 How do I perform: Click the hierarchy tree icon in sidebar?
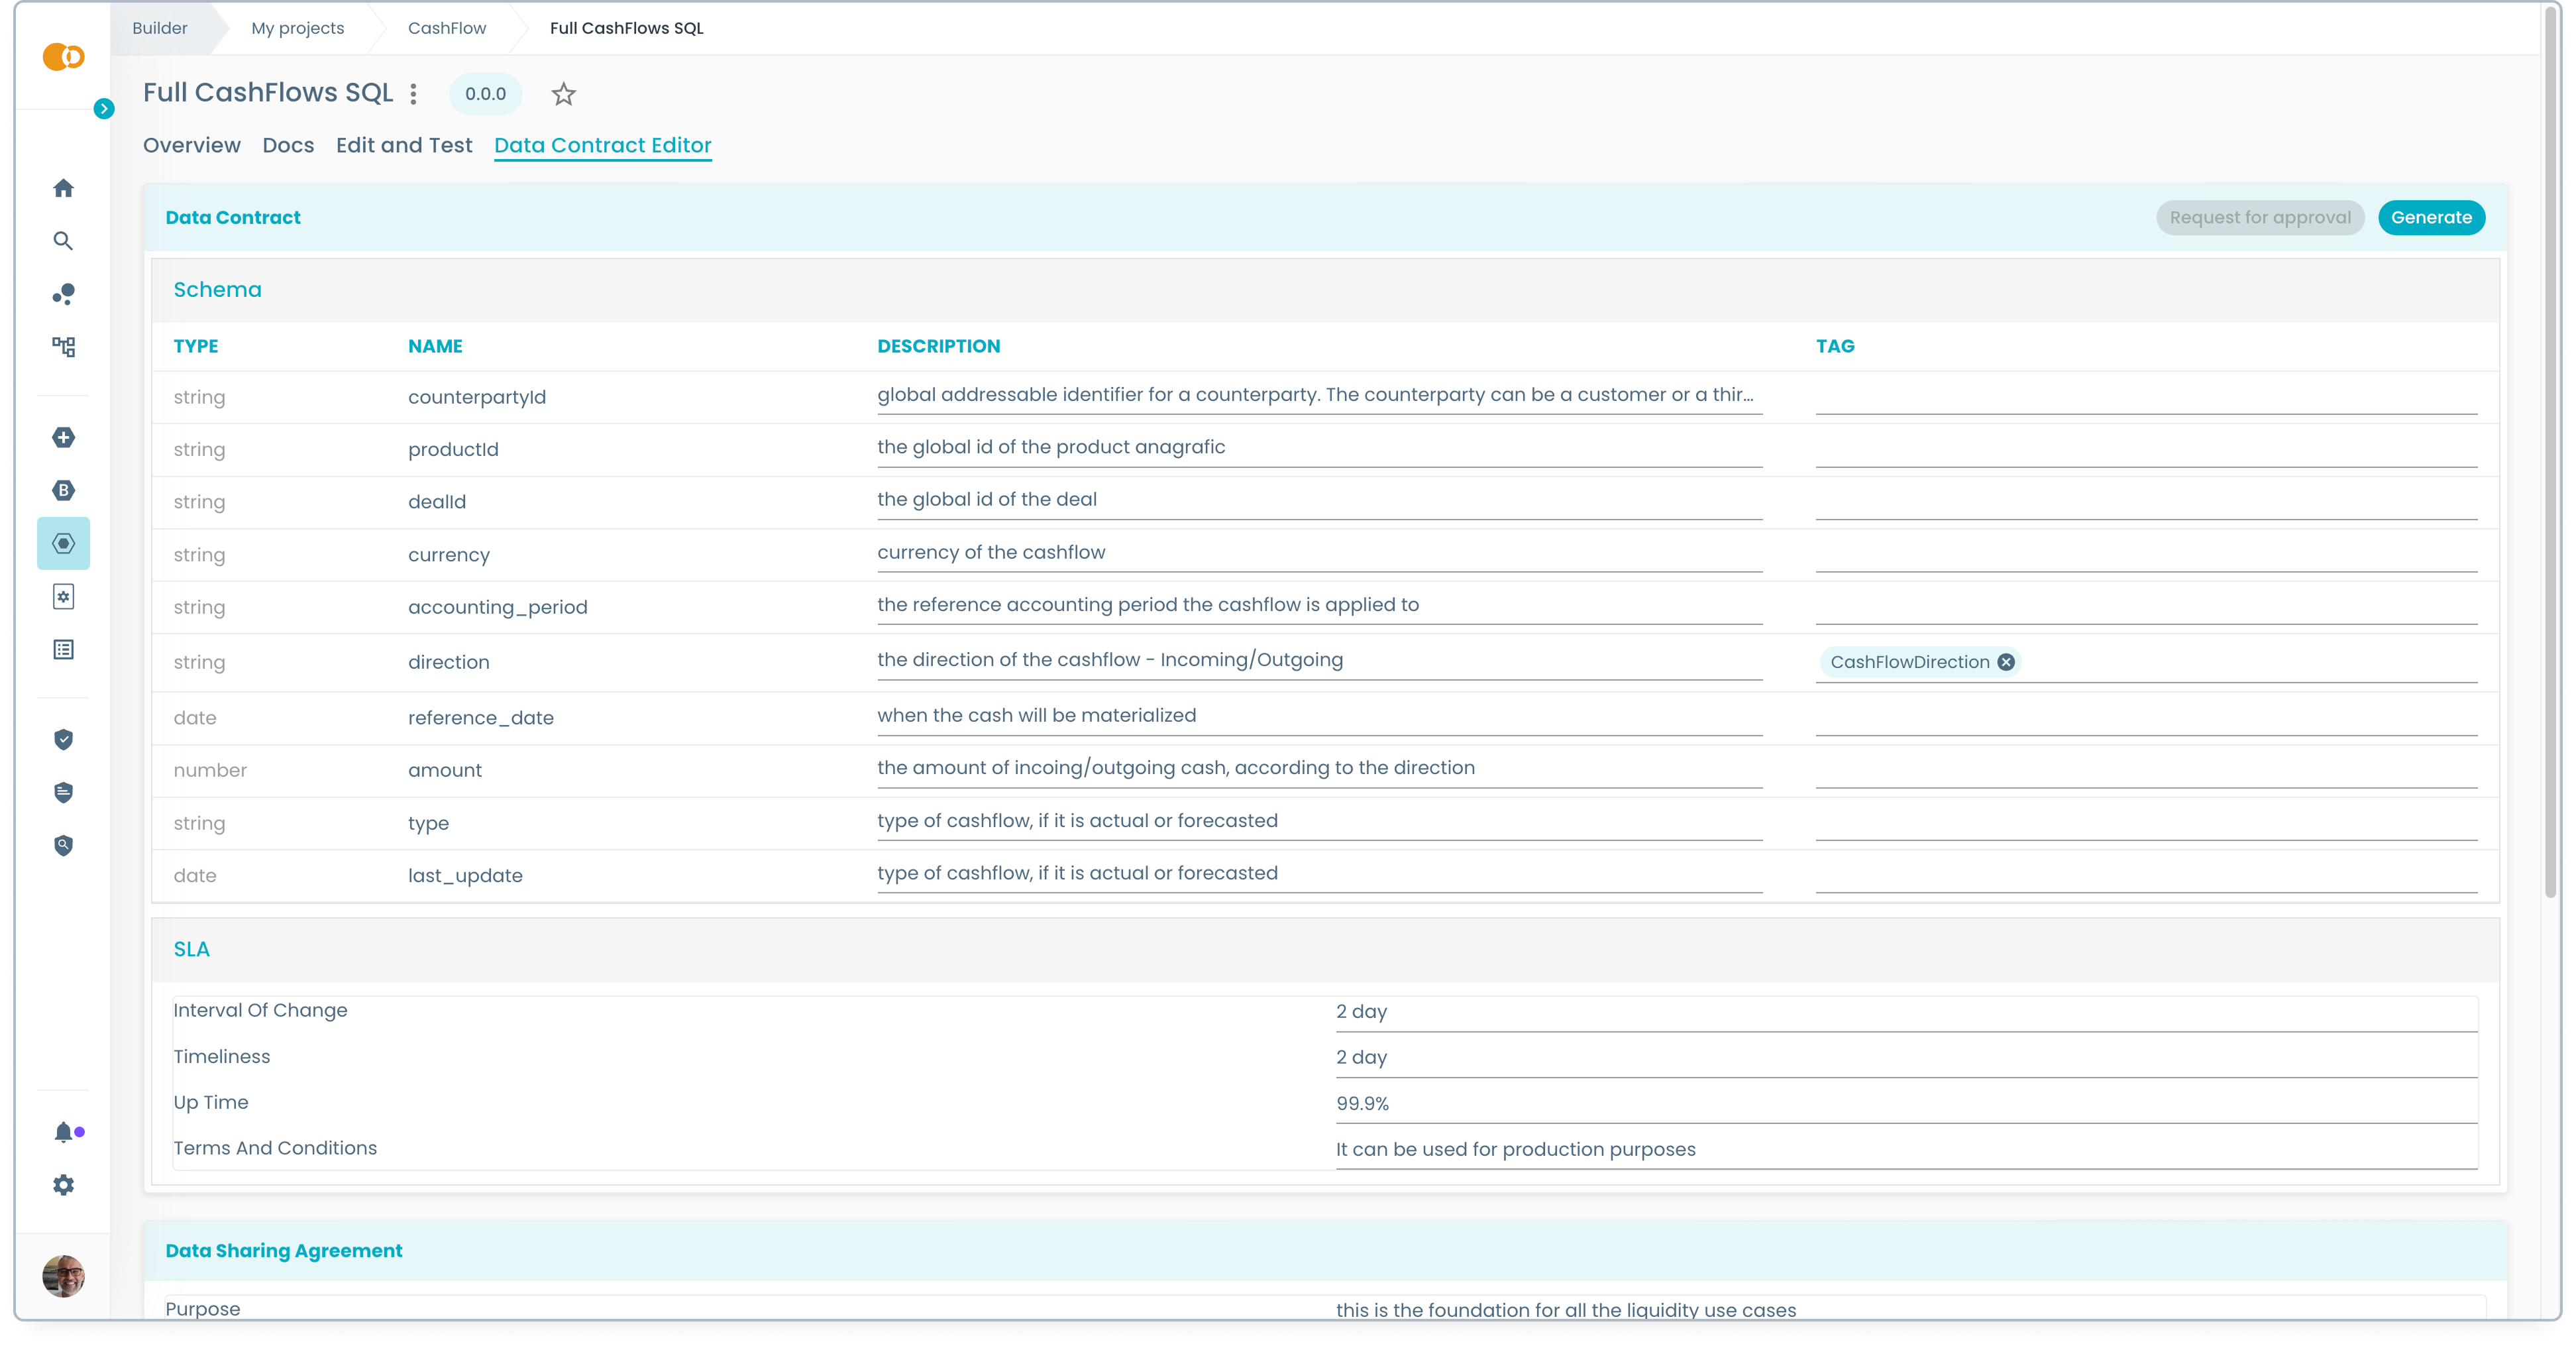tap(63, 347)
